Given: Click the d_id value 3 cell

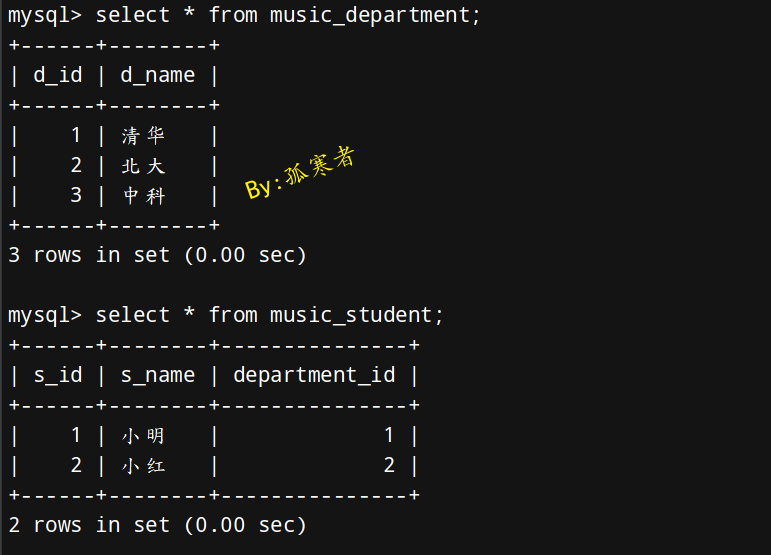Looking at the screenshot, I should tap(76, 196).
